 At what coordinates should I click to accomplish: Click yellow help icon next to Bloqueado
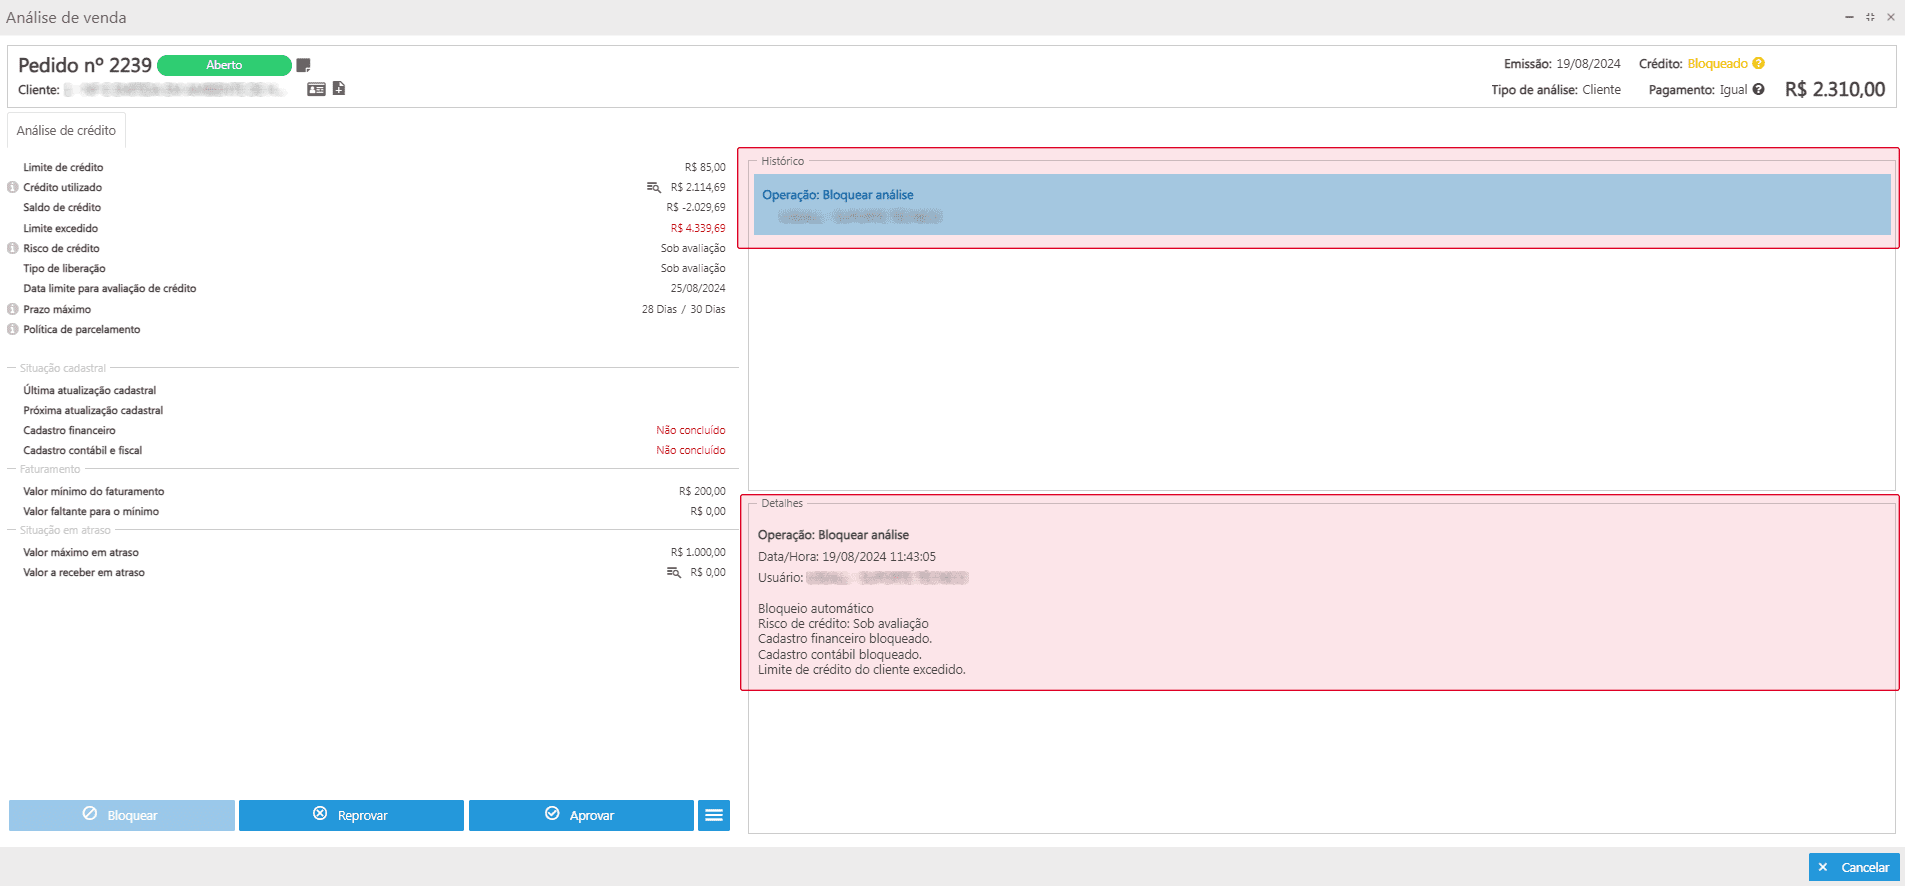pos(1758,64)
